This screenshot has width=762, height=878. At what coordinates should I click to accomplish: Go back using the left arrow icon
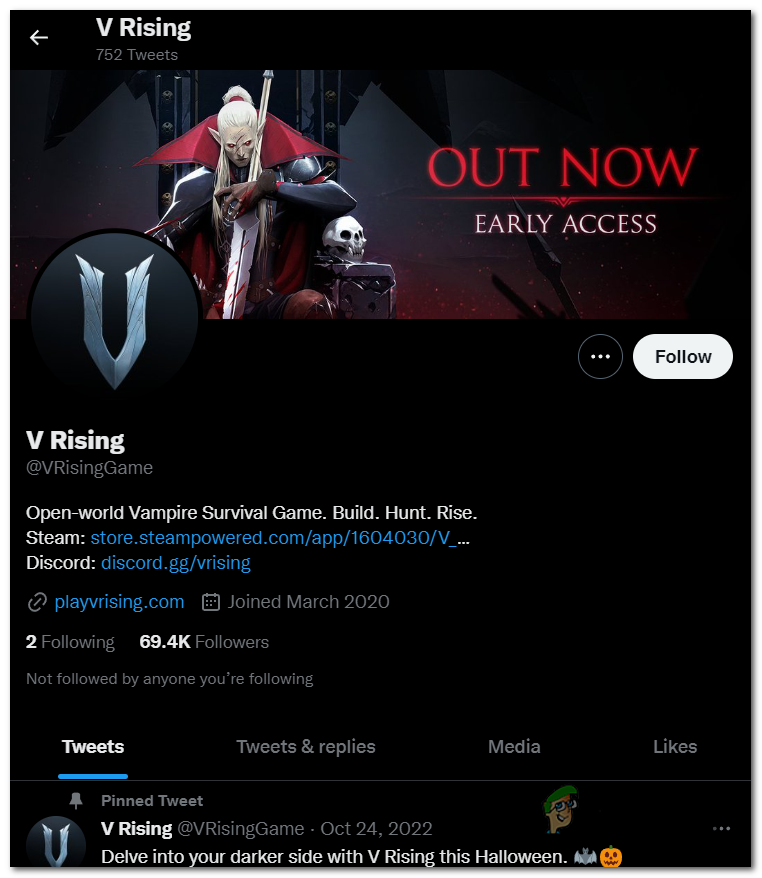pos(39,38)
